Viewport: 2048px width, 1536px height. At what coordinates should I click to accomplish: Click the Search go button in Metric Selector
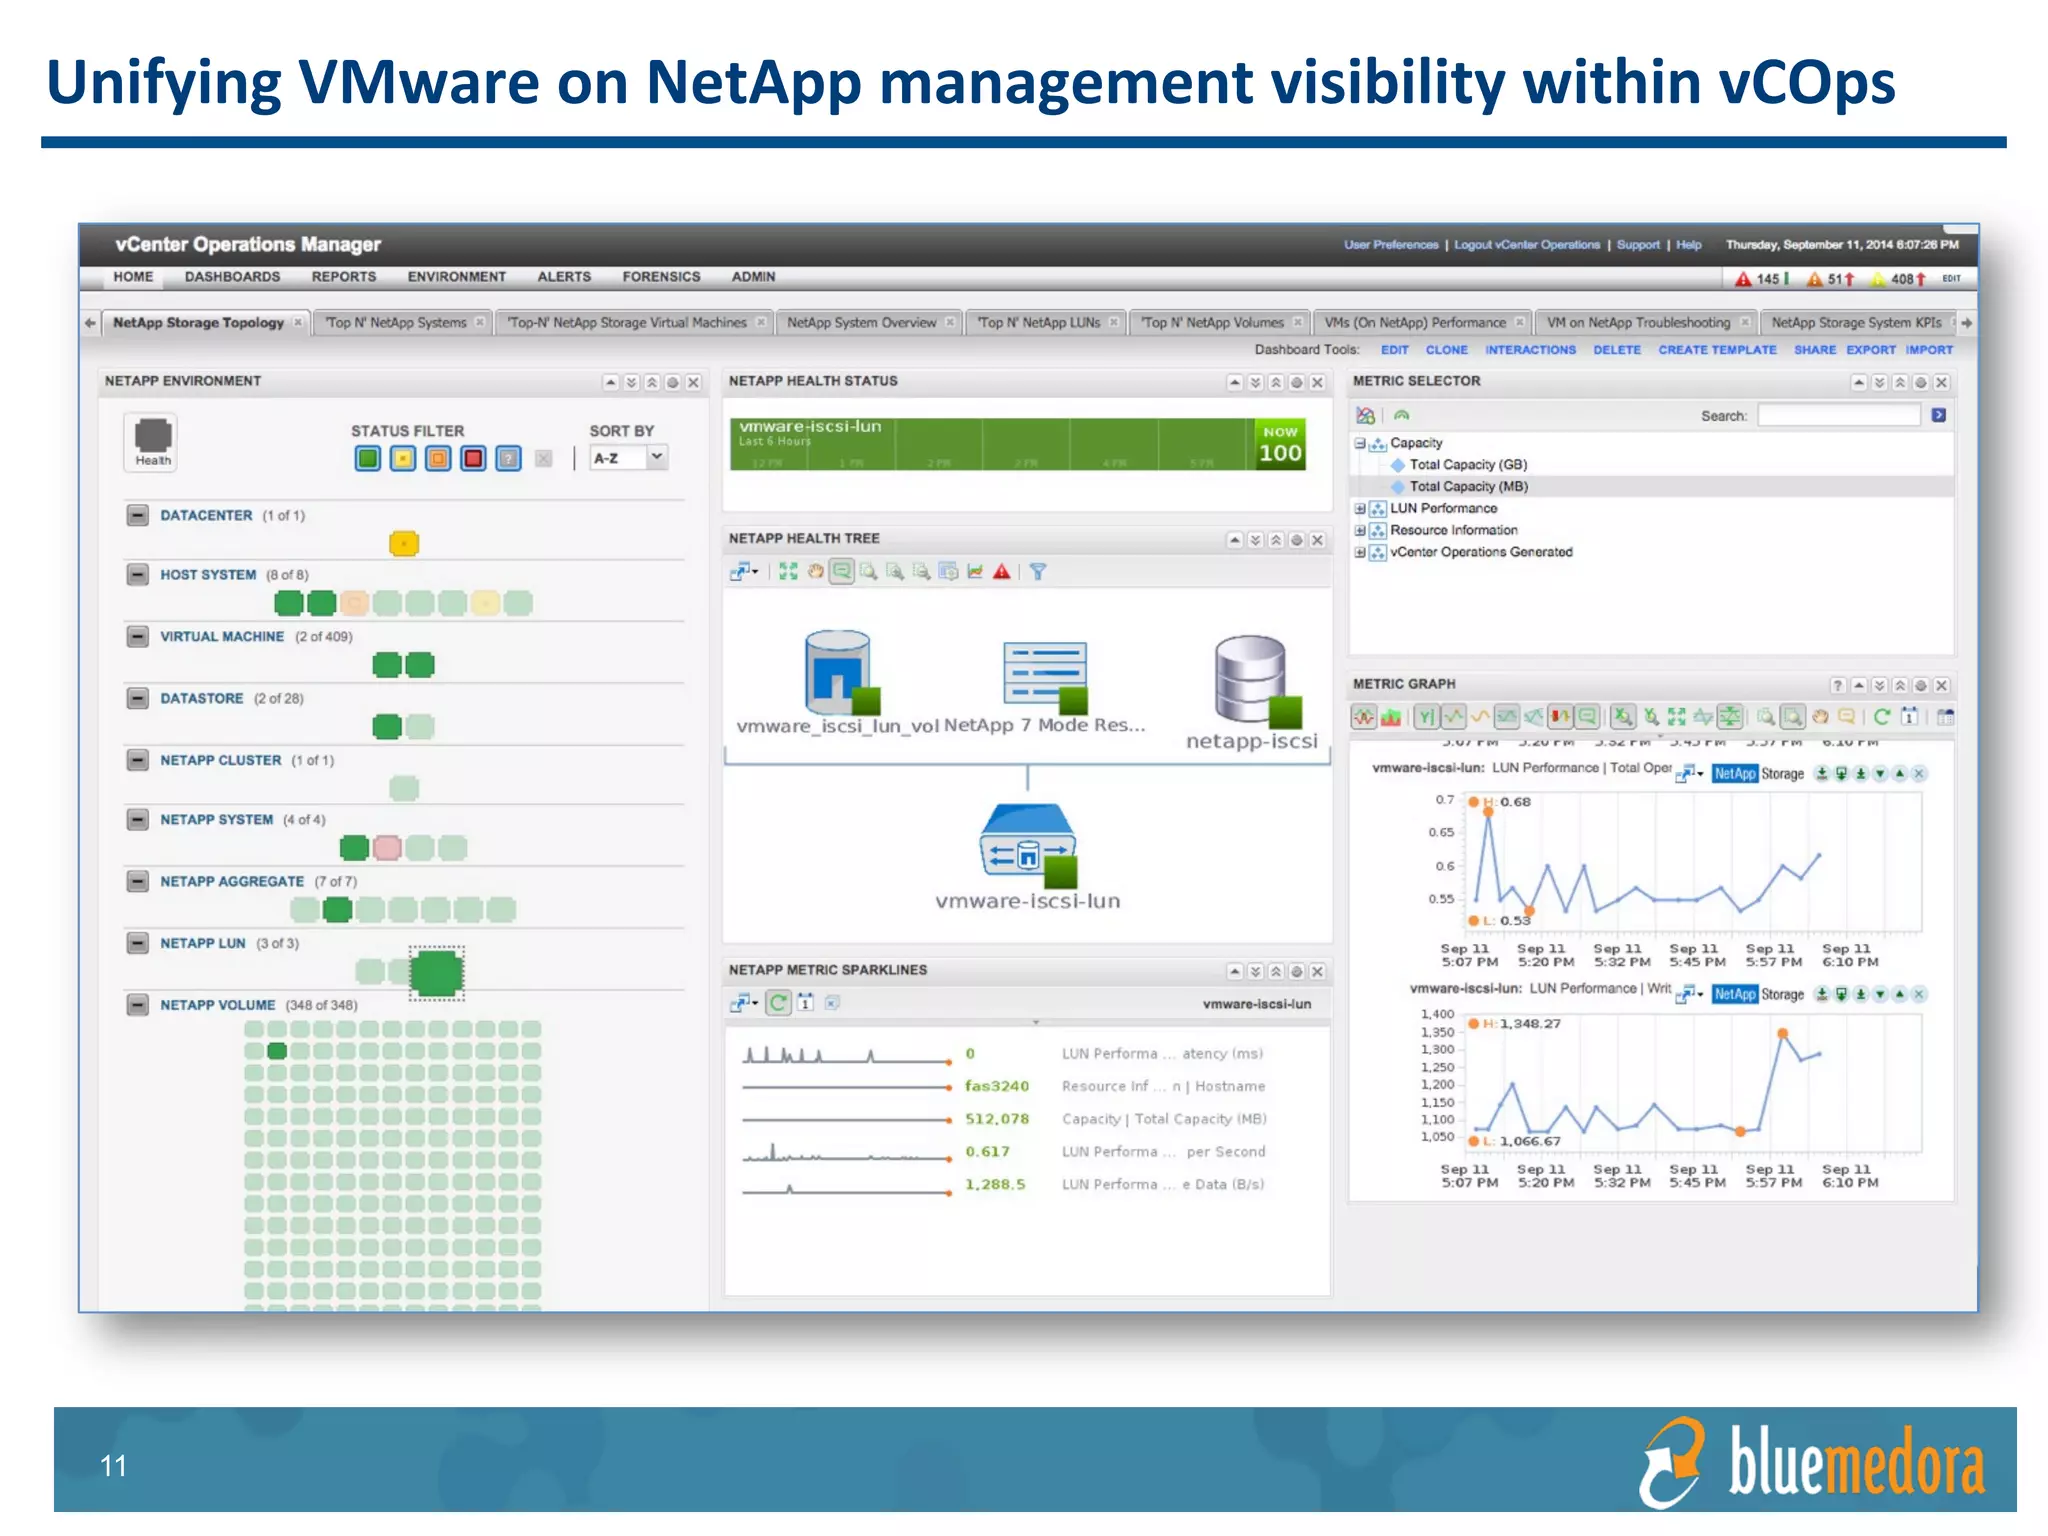coord(1938,415)
